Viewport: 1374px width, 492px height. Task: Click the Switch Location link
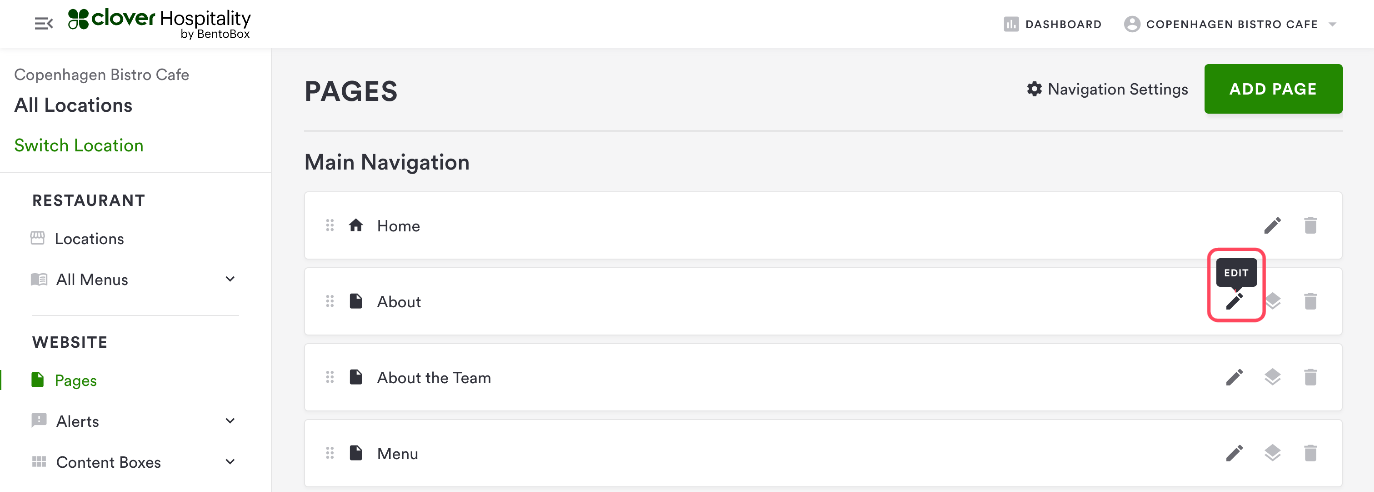coord(79,145)
